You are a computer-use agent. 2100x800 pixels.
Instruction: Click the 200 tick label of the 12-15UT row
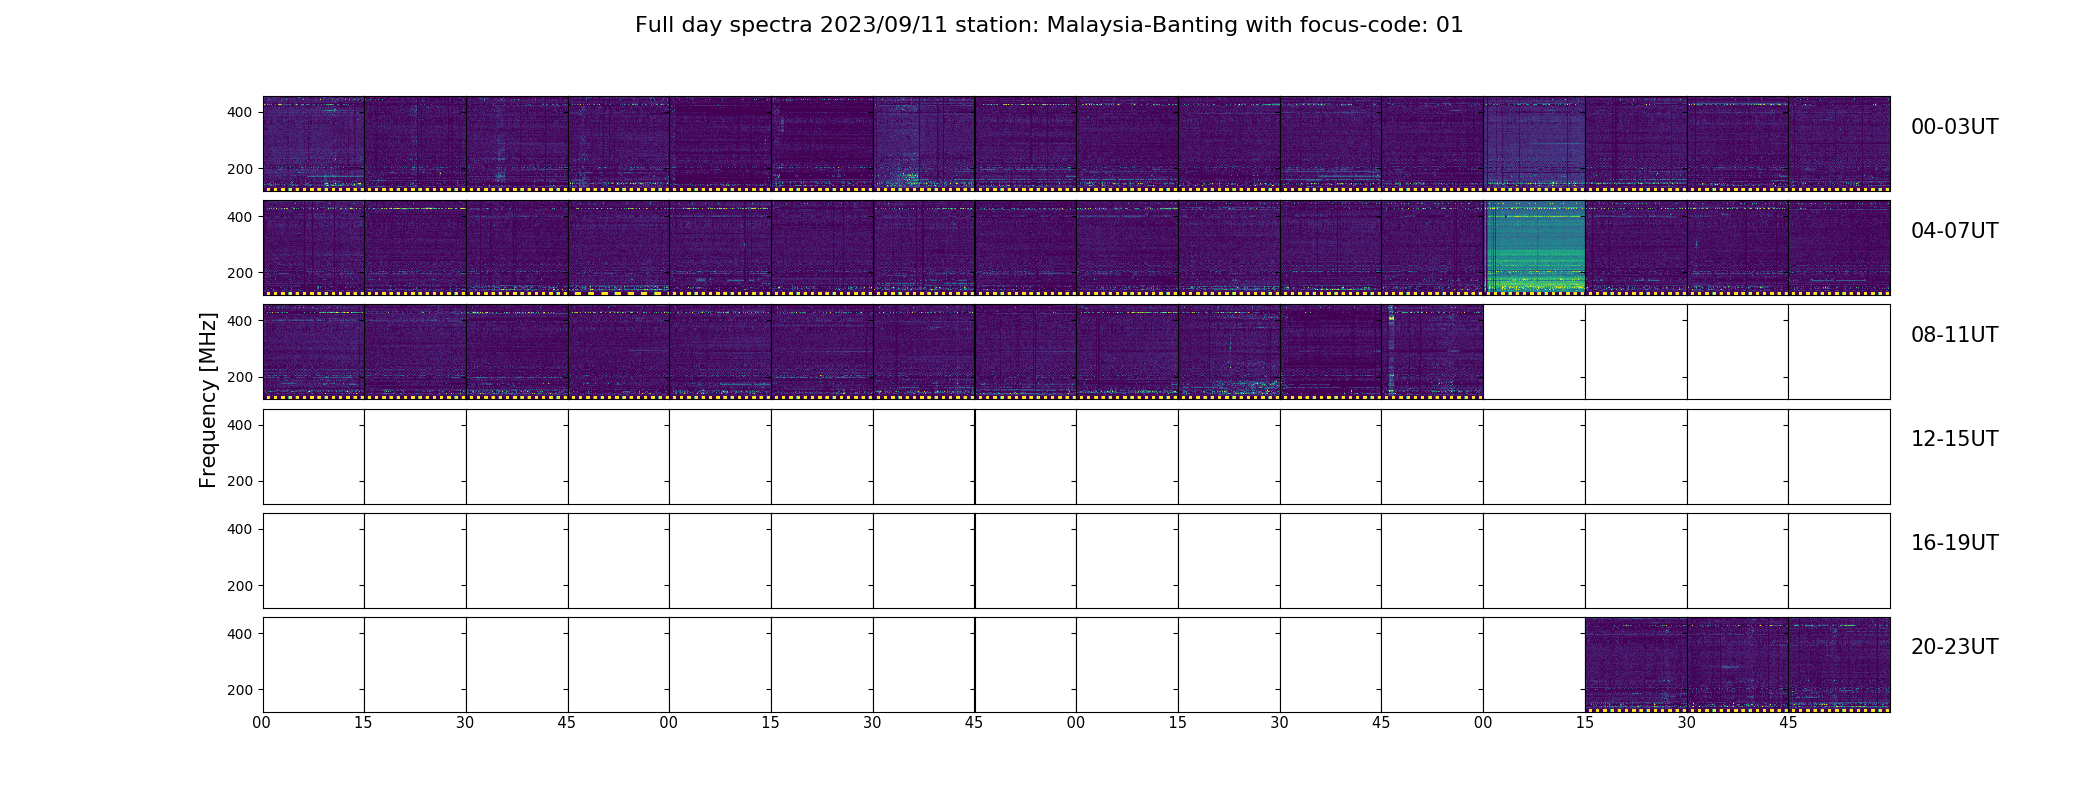pyautogui.click(x=240, y=481)
